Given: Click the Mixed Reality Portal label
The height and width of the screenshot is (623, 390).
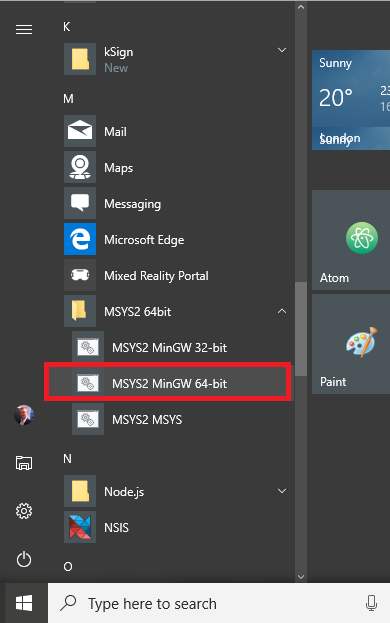Looking at the screenshot, I should pyautogui.click(x=156, y=276).
